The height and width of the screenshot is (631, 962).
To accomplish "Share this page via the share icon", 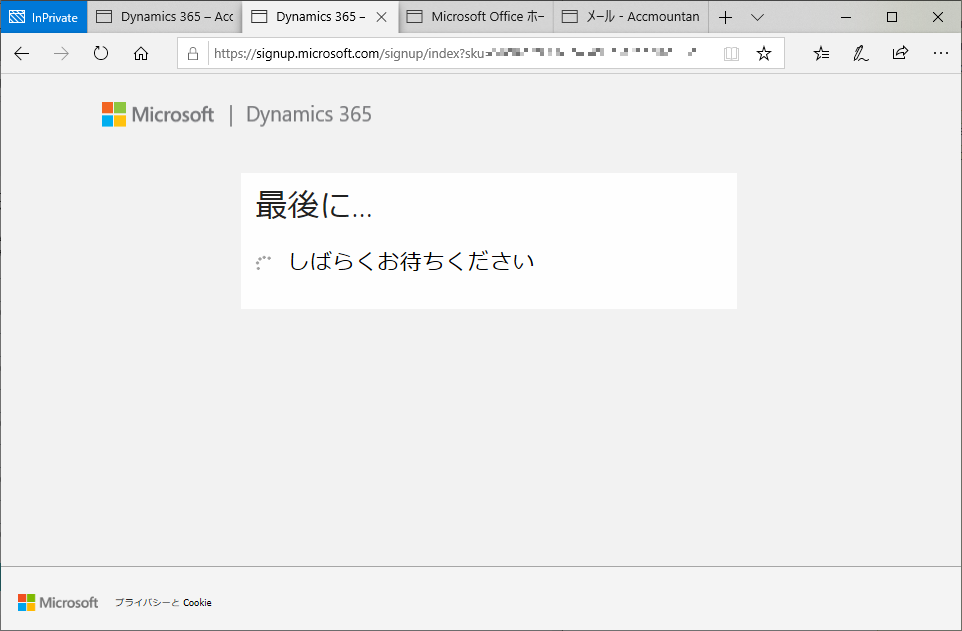I will tap(900, 53).
